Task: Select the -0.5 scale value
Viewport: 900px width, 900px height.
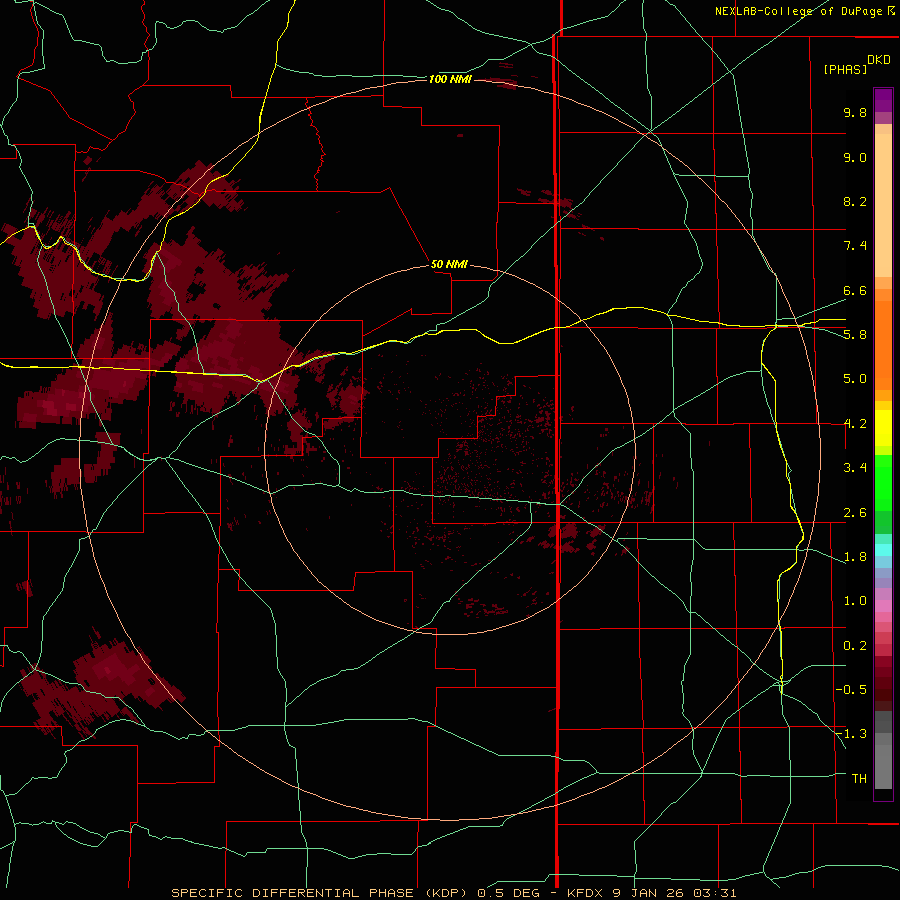Action: pos(851,690)
